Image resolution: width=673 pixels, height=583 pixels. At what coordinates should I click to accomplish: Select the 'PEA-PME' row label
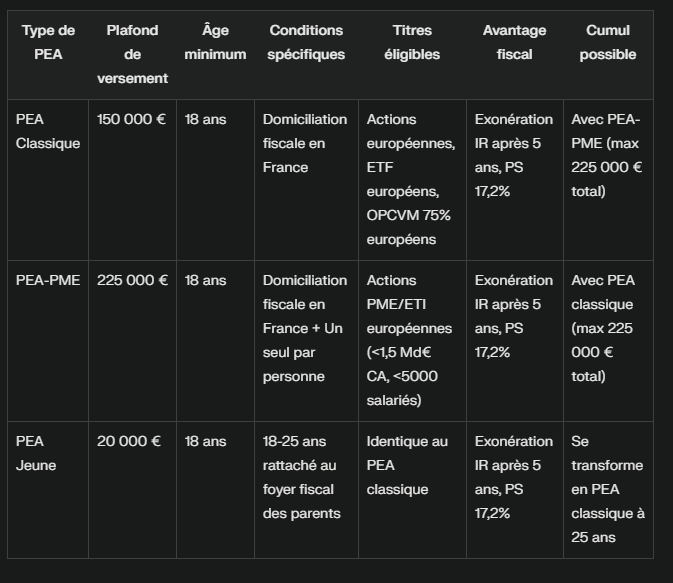coord(48,341)
